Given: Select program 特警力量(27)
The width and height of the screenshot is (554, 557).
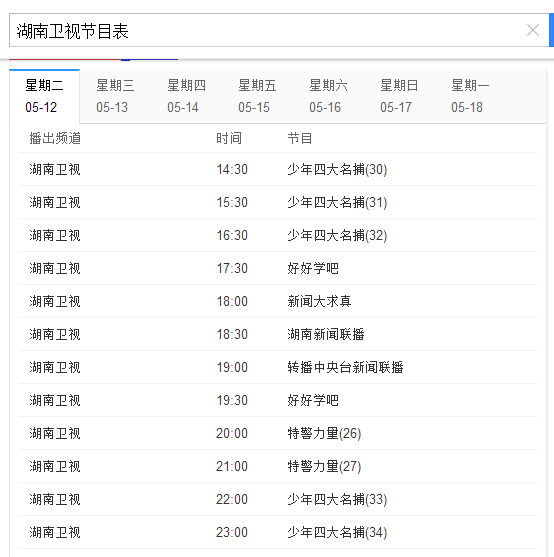Looking at the screenshot, I should [x=324, y=467].
